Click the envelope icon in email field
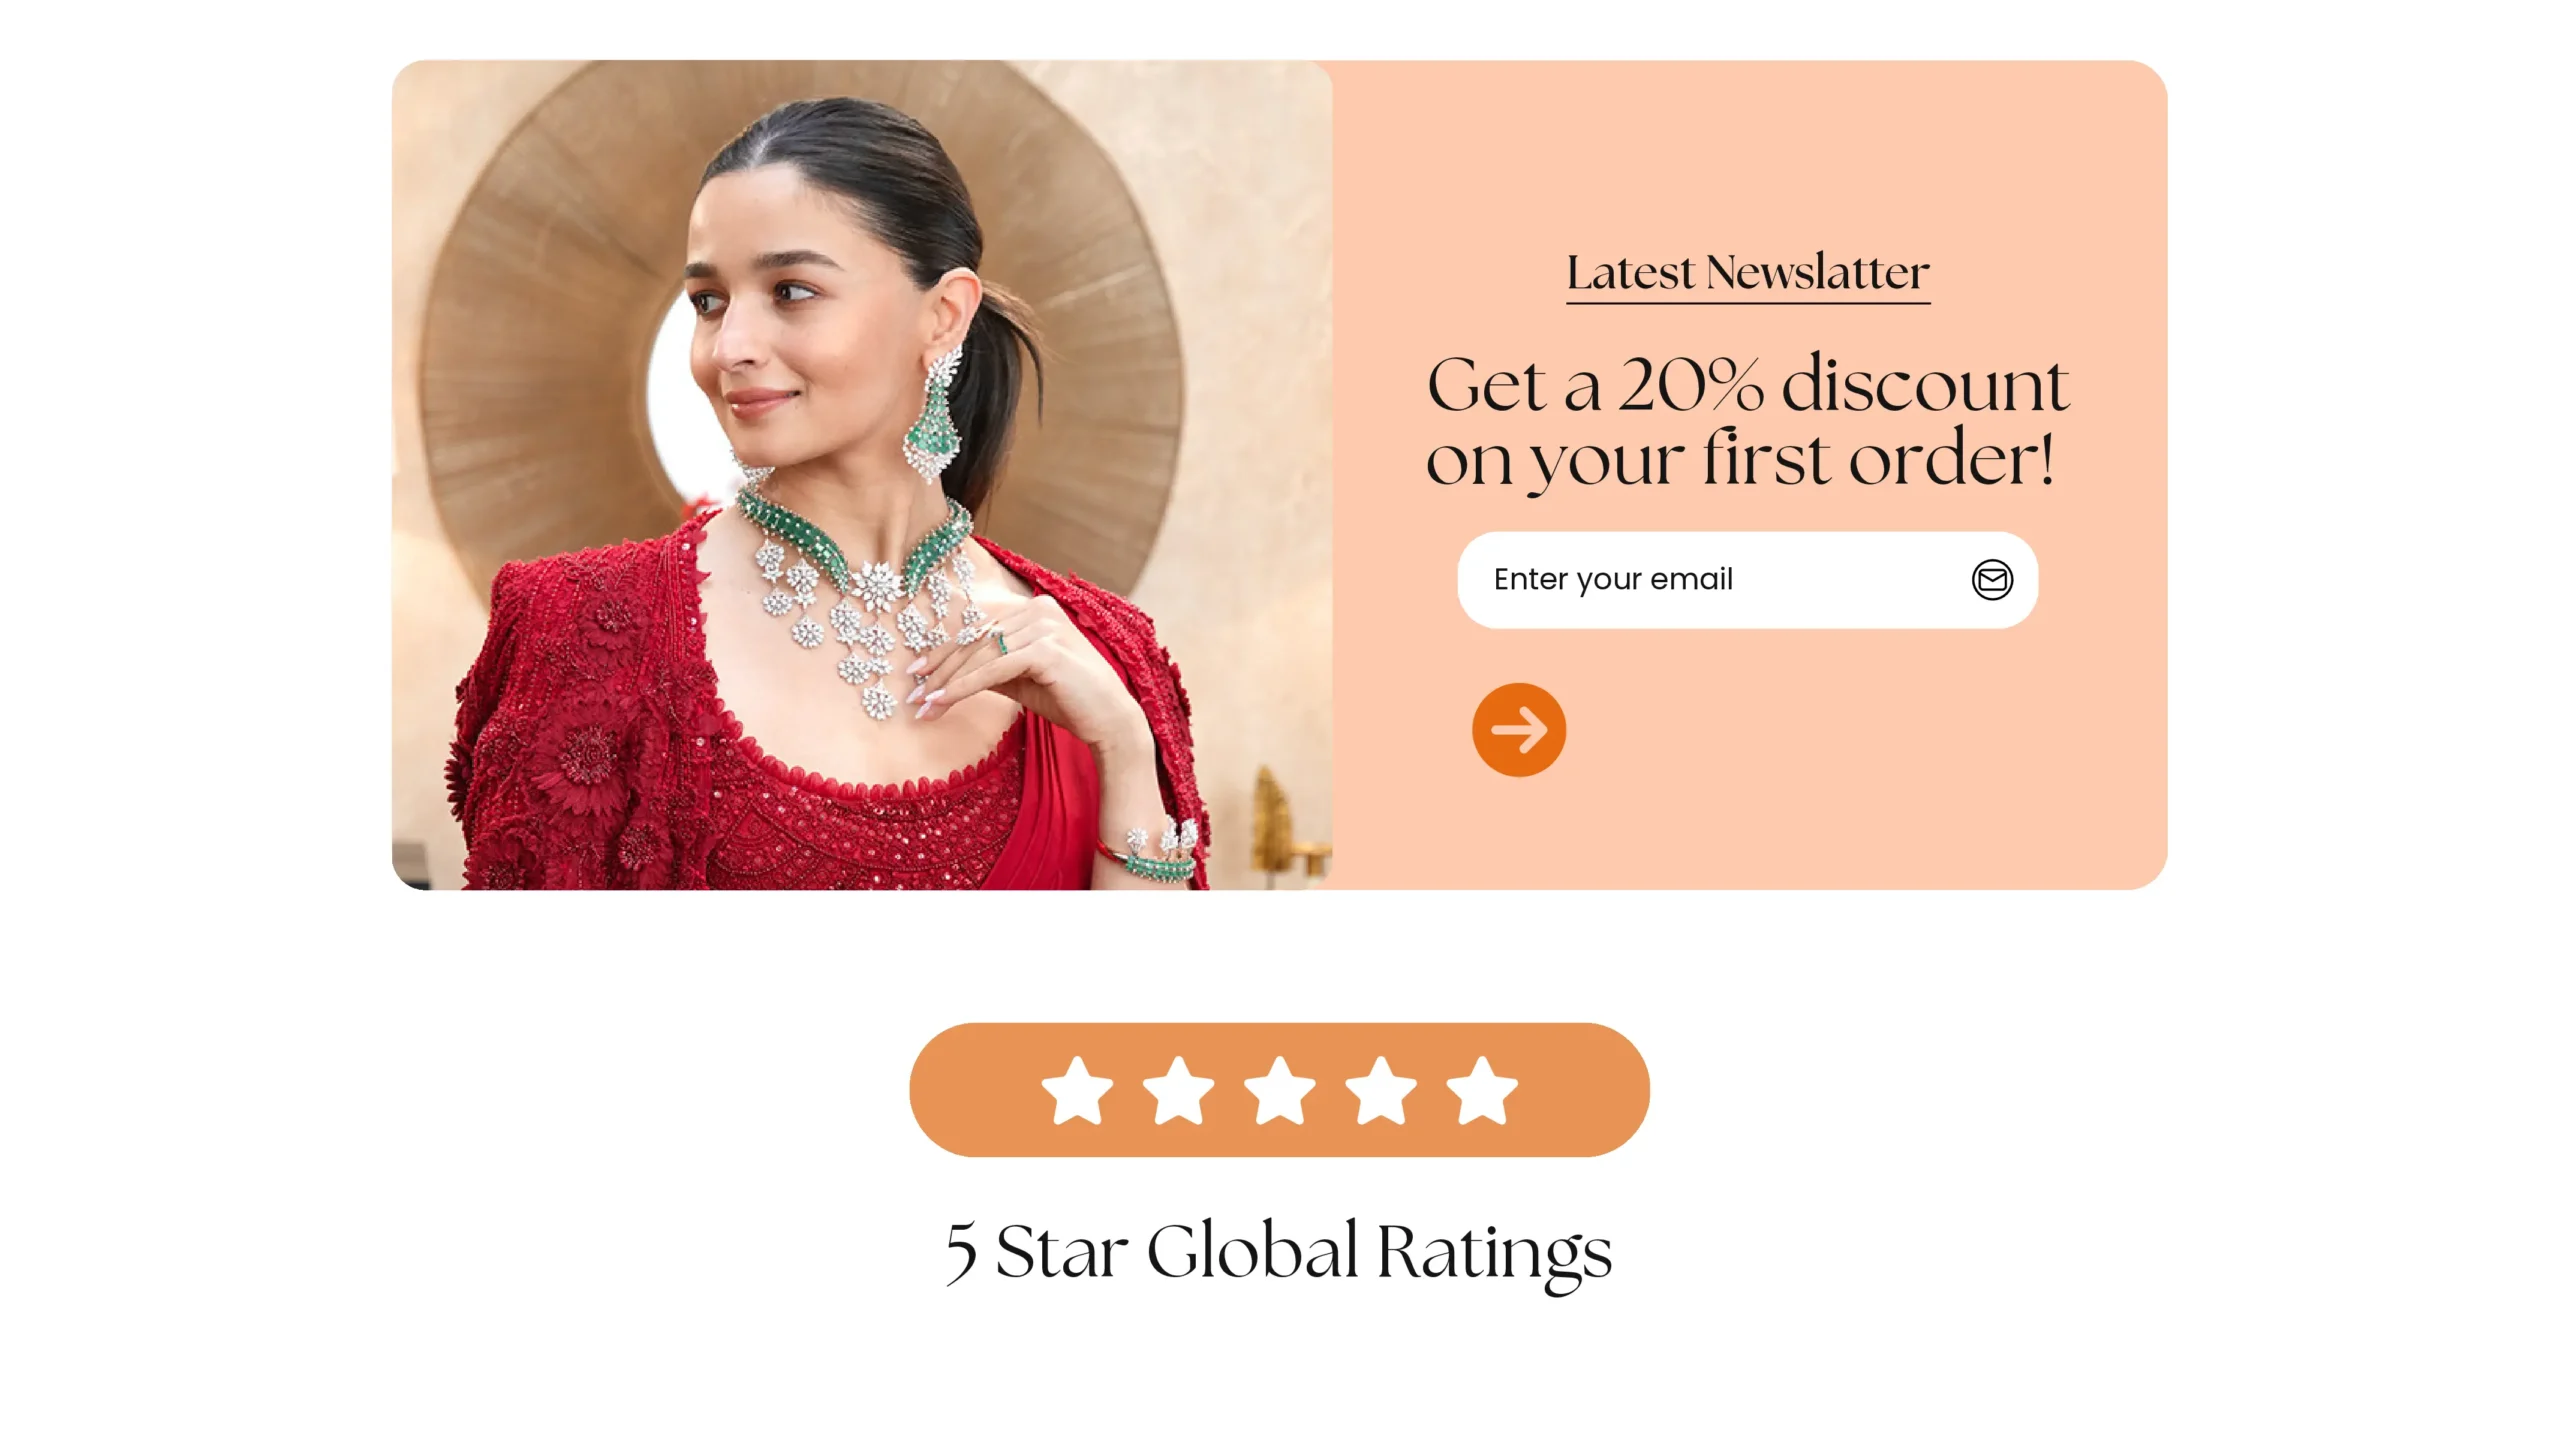The height and width of the screenshot is (1439, 2560). click(1991, 580)
